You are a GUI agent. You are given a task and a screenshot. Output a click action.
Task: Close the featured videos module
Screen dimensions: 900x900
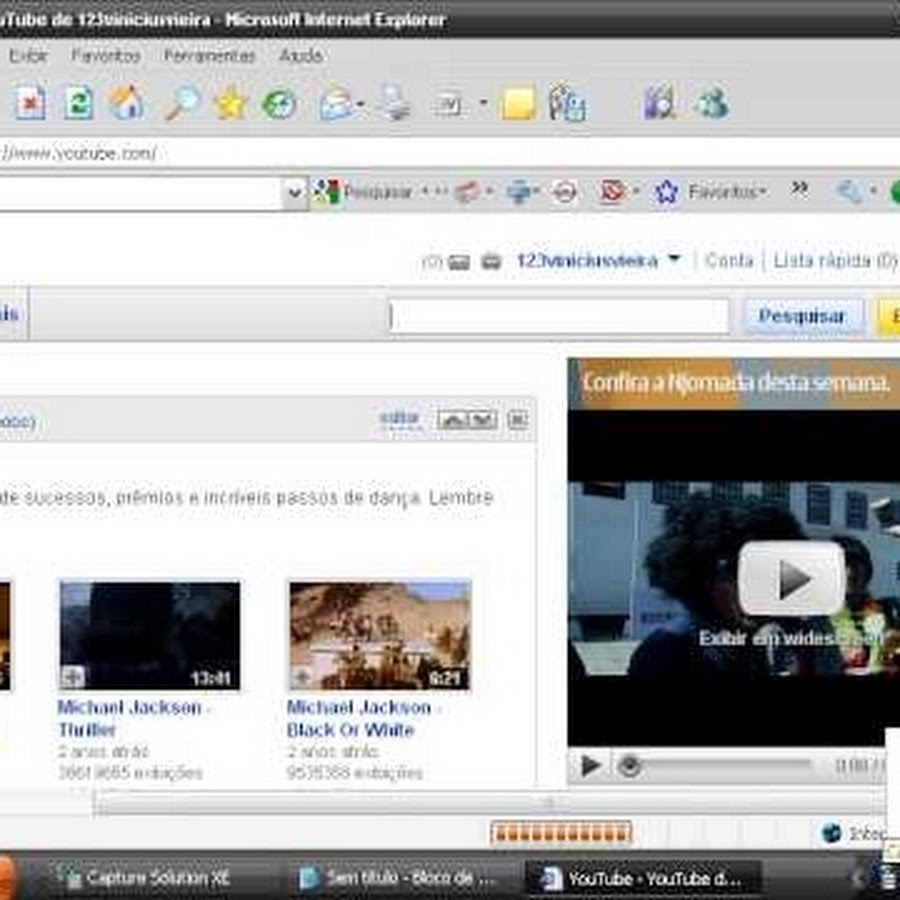[517, 420]
